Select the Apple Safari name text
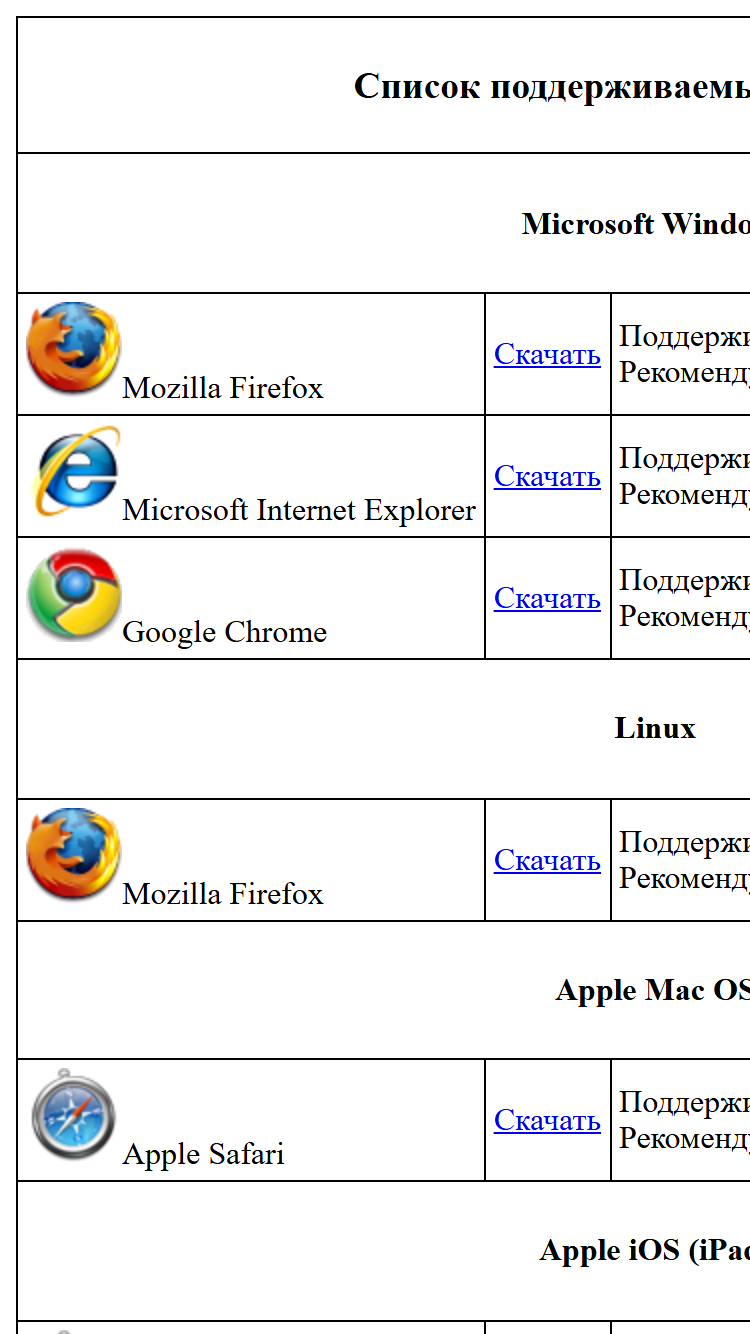This screenshot has width=750, height=1334. (x=203, y=1154)
